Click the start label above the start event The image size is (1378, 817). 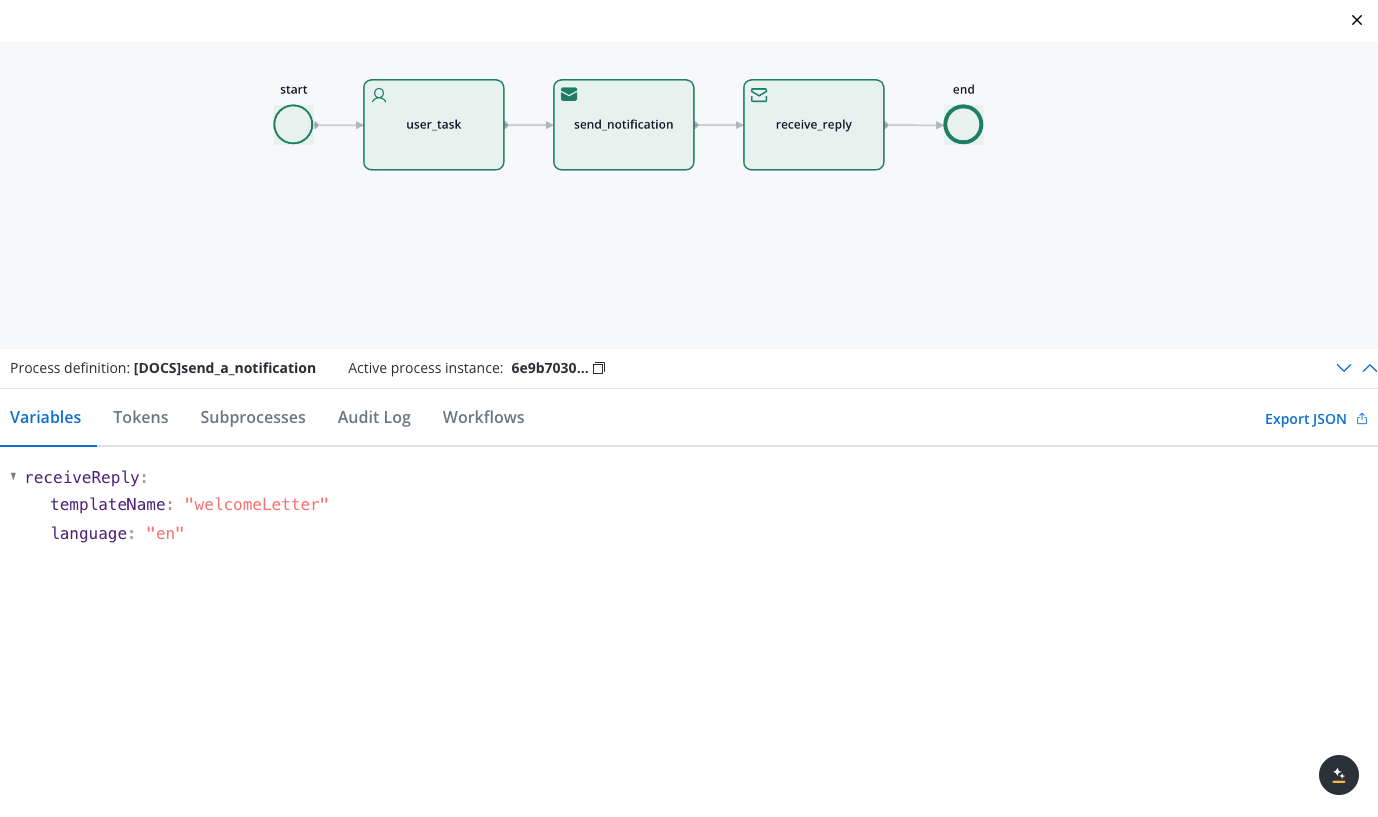click(294, 89)
